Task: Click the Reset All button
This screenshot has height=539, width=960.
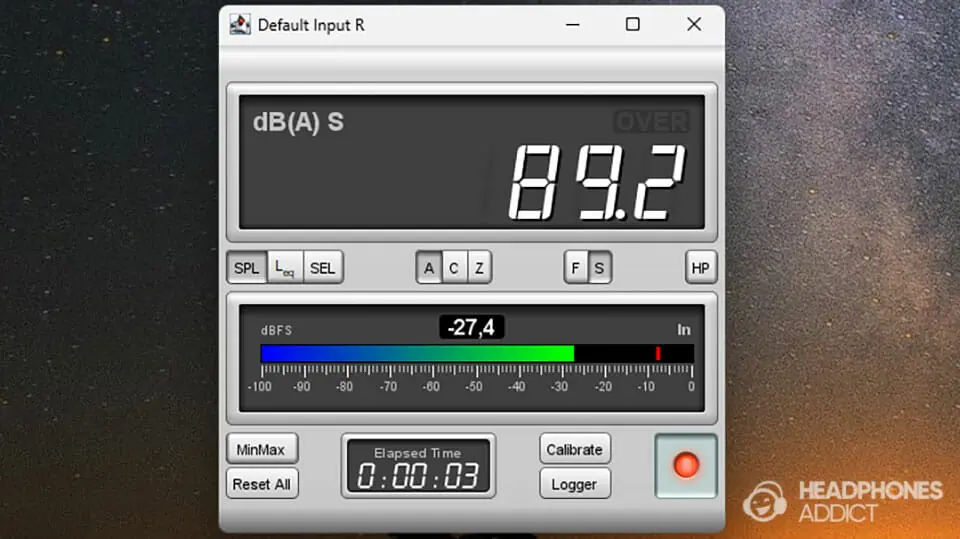Action: click(261, 484)
